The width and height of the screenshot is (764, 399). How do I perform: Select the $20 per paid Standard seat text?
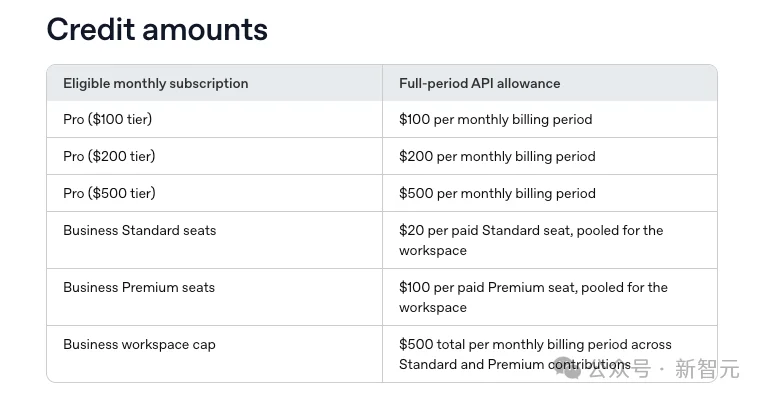(x=484, y=230)
